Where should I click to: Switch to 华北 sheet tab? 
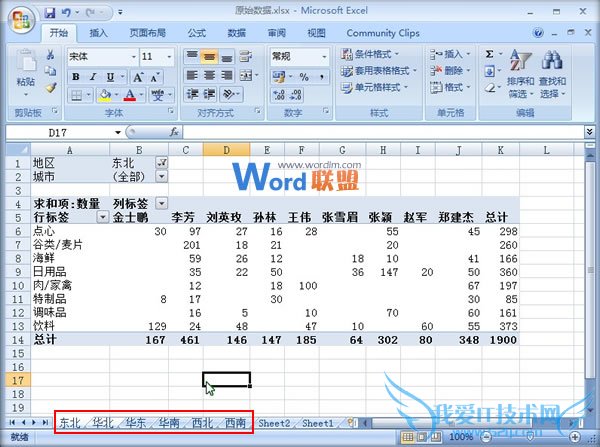pyautogui.click(x=103, y=423)
